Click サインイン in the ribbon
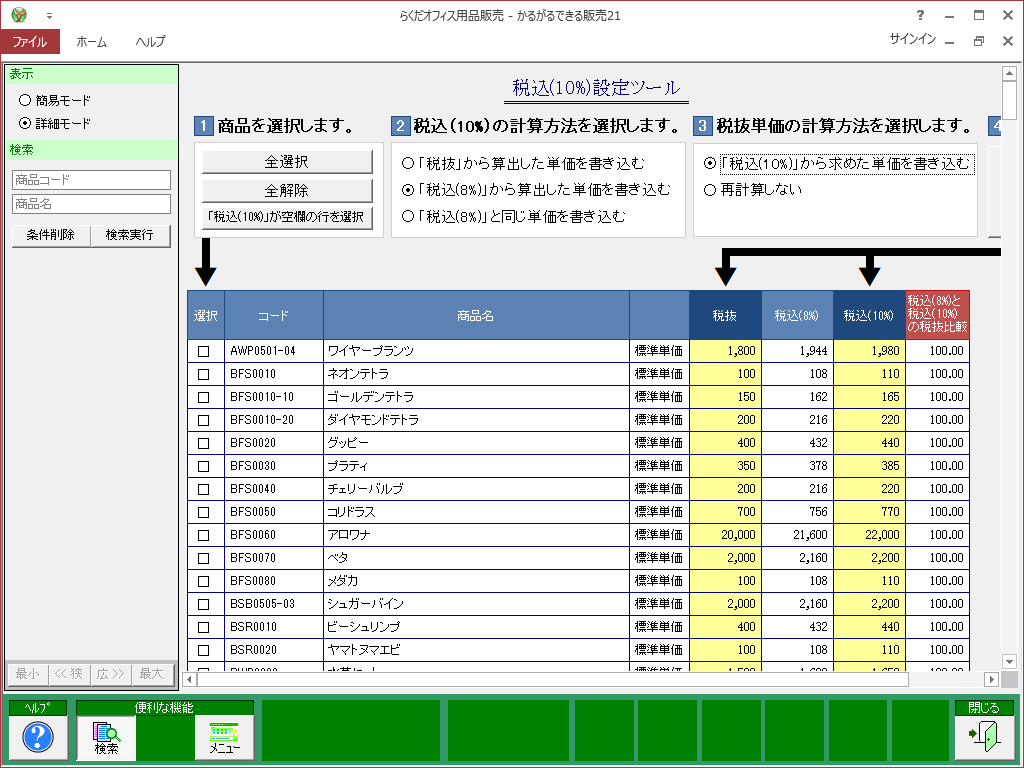The width and height of the screenshot is (1024, 768). (912, 39)
